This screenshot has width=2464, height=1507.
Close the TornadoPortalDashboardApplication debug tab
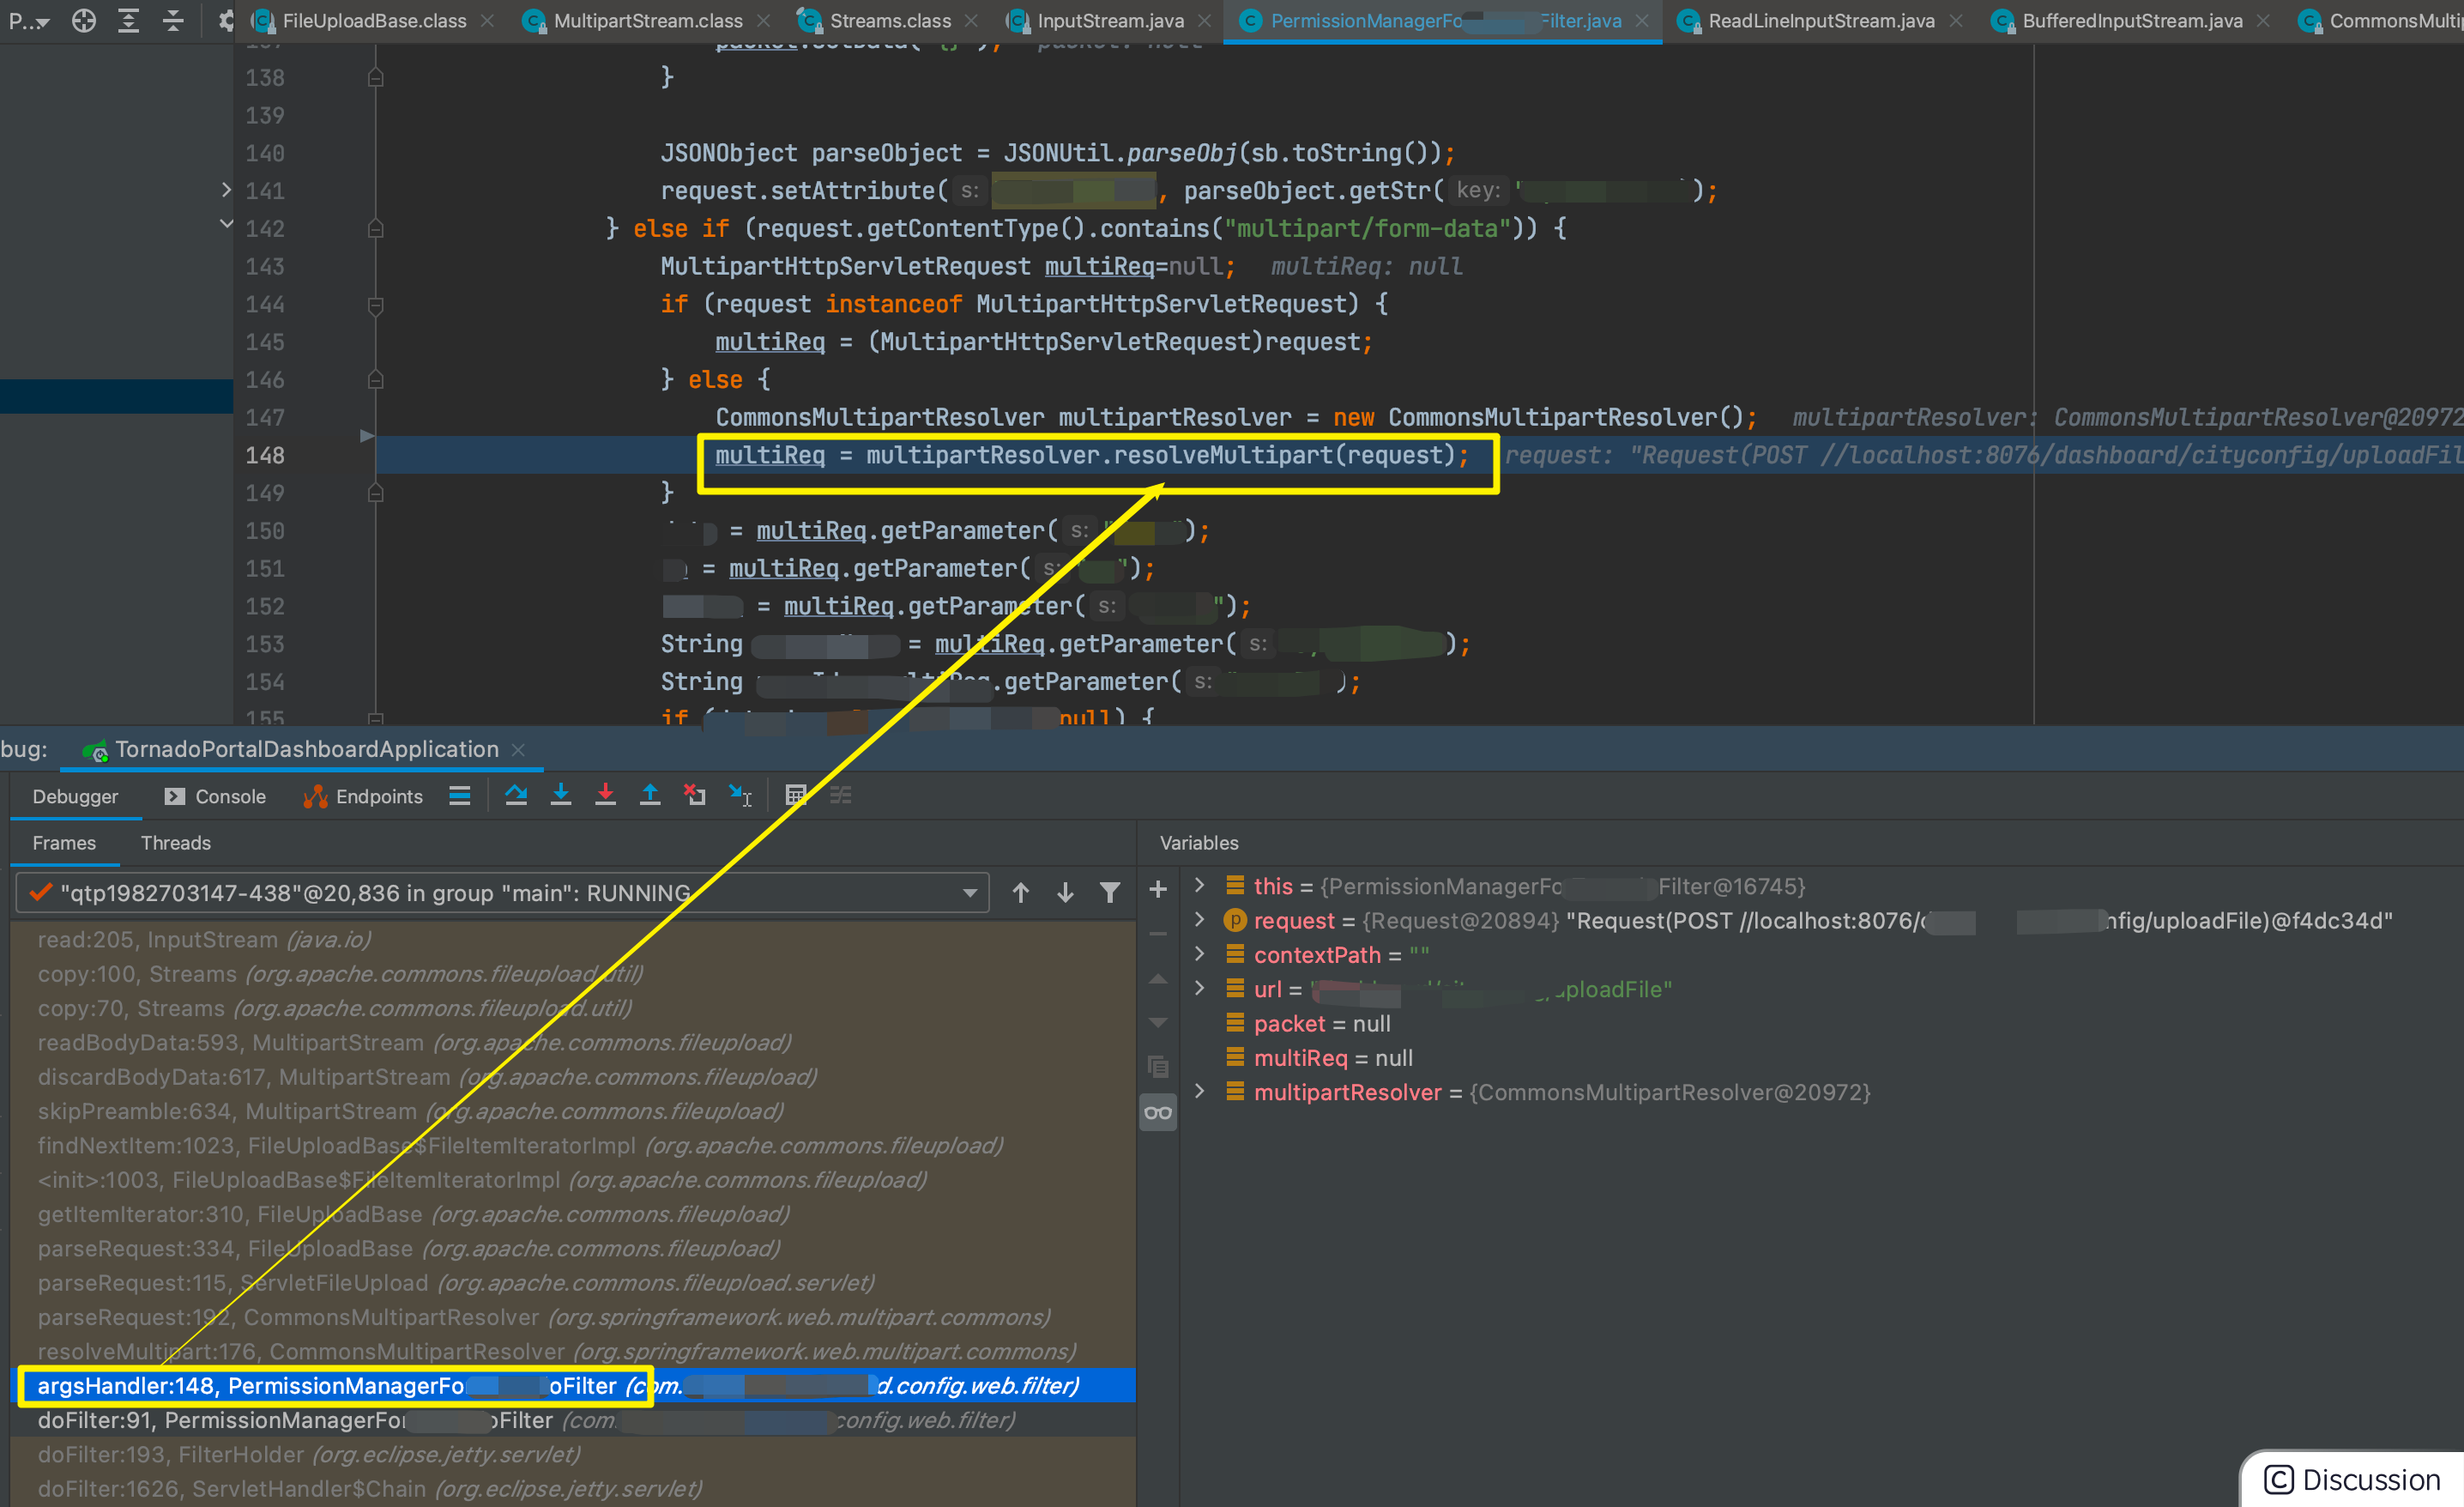(518, 750)
